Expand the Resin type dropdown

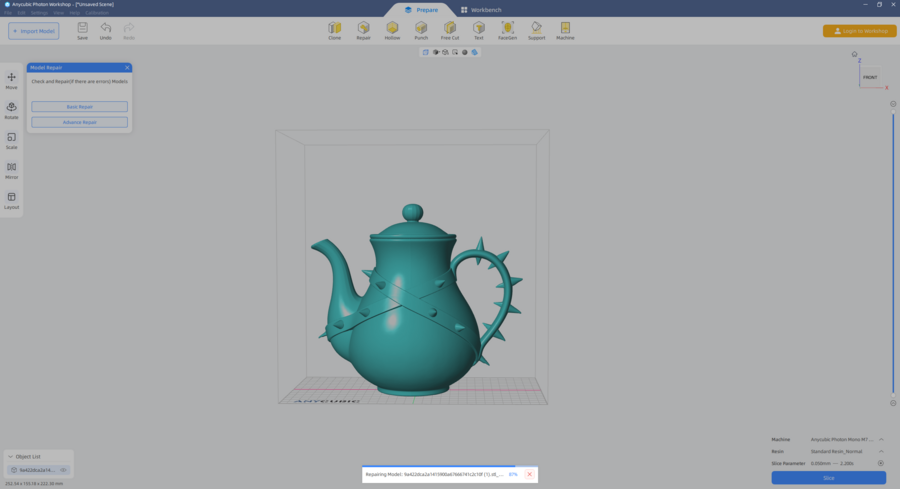[x=881, y=452]
